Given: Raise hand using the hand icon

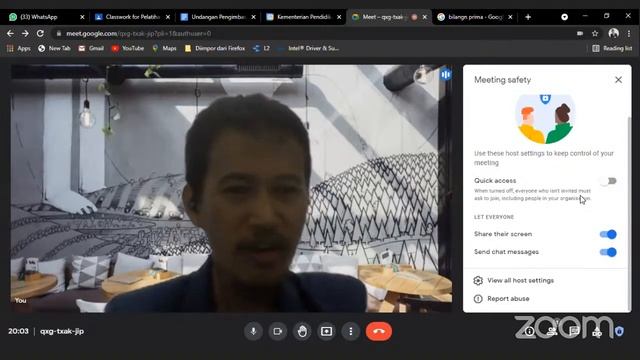Looking at the screenshot, I should point(302,331).
